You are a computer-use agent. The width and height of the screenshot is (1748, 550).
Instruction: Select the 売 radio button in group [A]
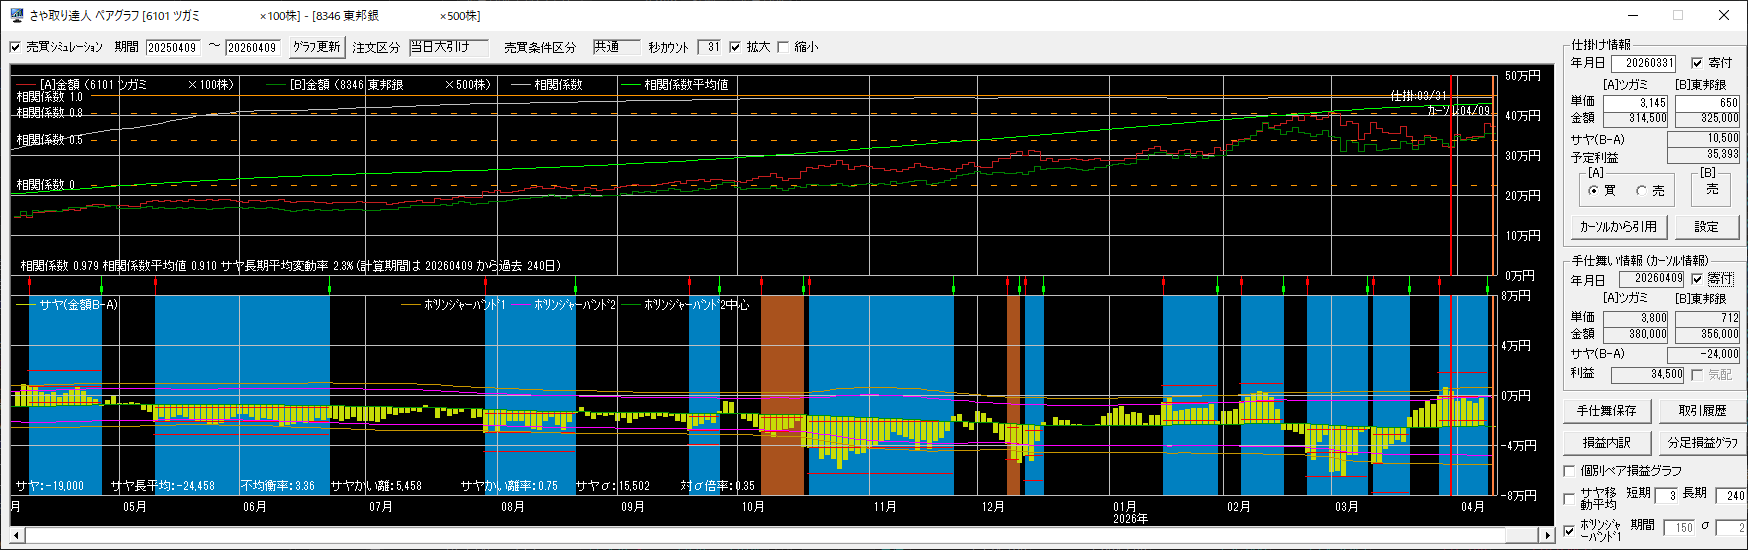(1641, 190)
